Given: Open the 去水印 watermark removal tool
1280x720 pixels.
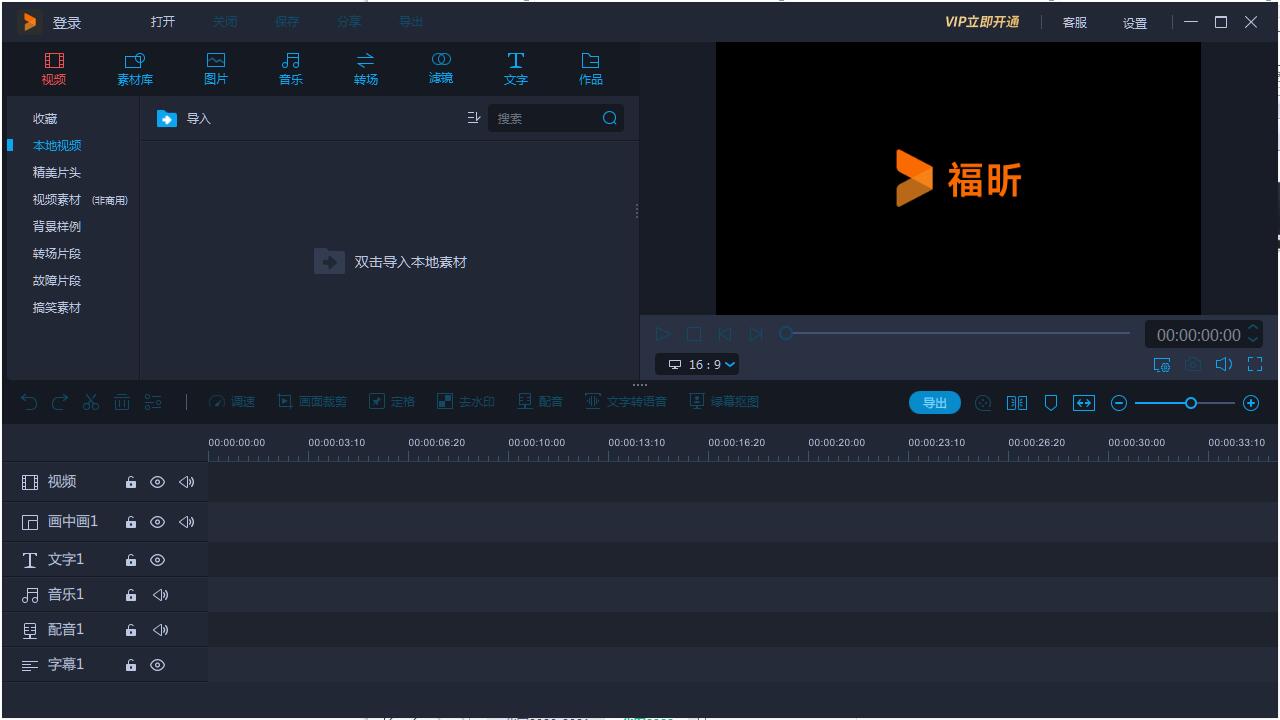Looking at the screenshot, I should [x=464, y=402].
